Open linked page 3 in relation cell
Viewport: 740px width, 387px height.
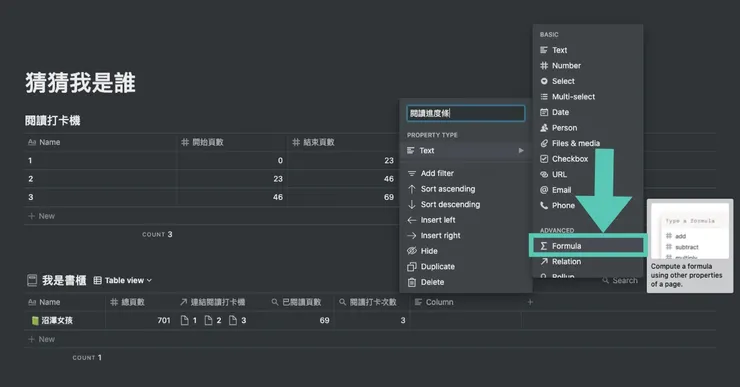(x=237, y=320)
